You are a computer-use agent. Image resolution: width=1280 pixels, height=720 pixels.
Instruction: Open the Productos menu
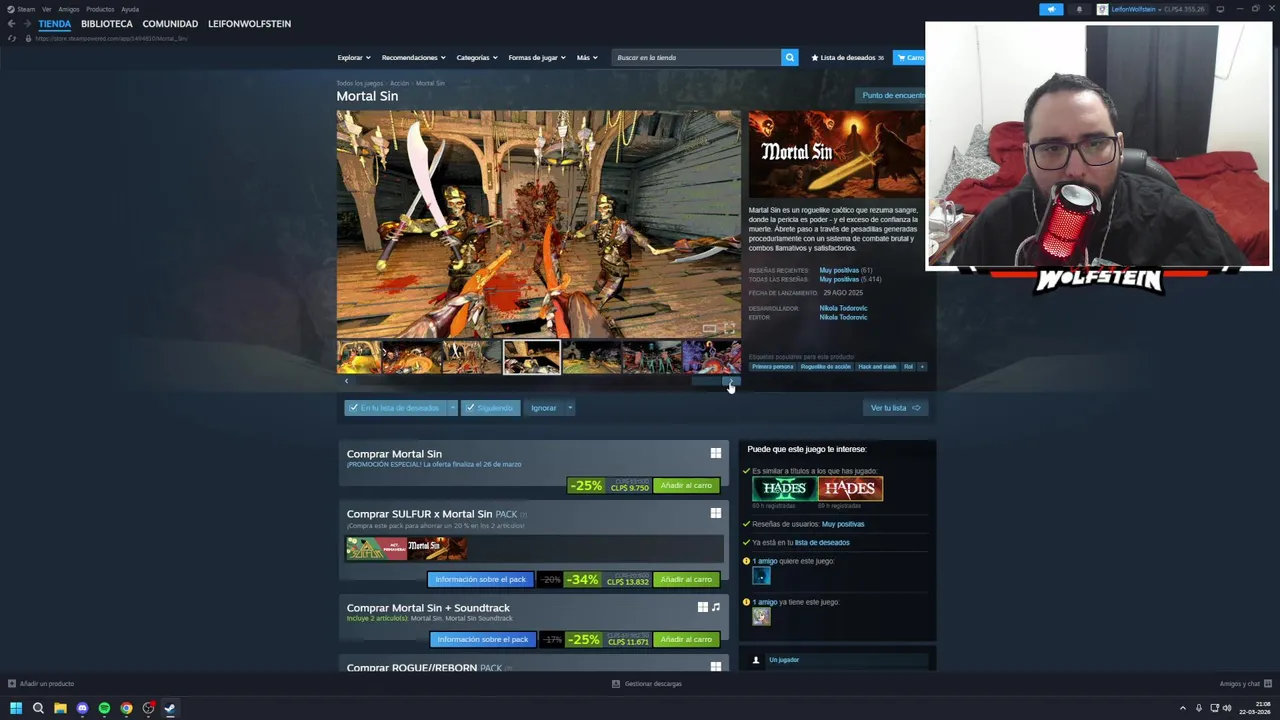(x=100, y=9)
